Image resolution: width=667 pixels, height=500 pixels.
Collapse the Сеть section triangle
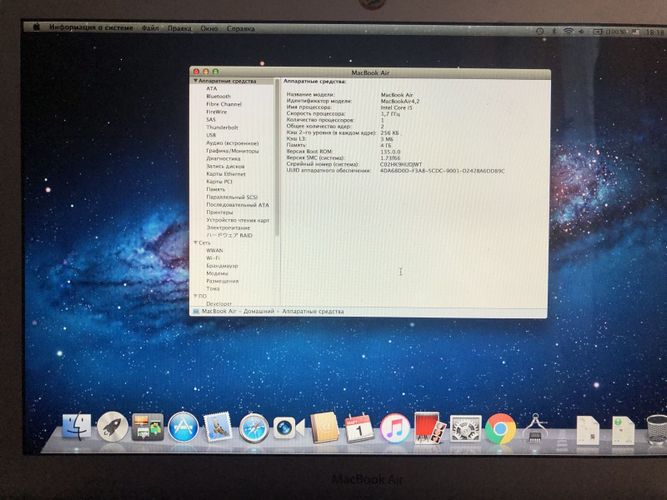coord(196,243)
